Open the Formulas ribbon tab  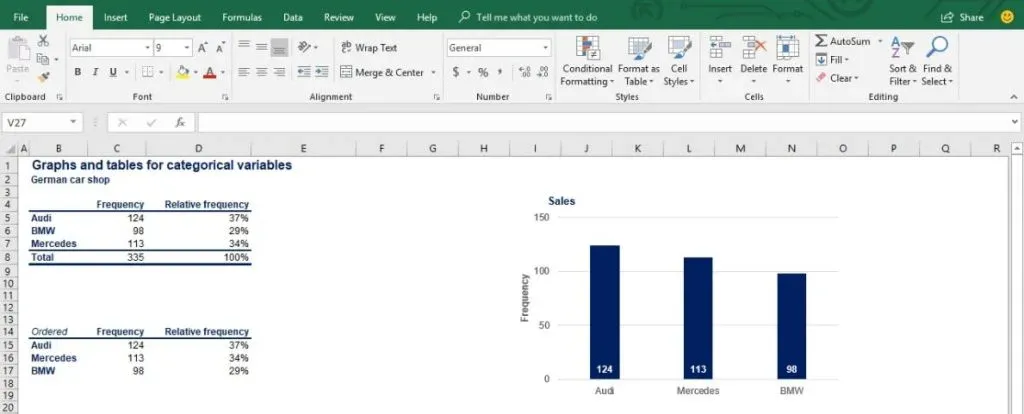tap(242, 17)
